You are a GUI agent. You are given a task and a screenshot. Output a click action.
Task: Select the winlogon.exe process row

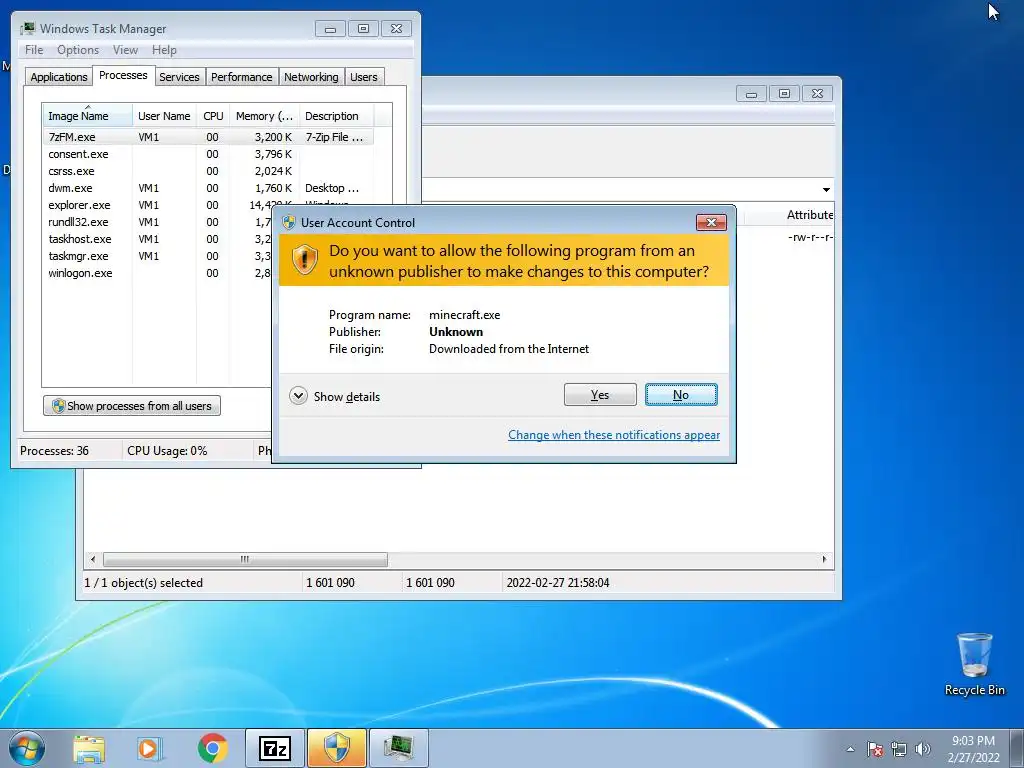(x=157, y=273)
